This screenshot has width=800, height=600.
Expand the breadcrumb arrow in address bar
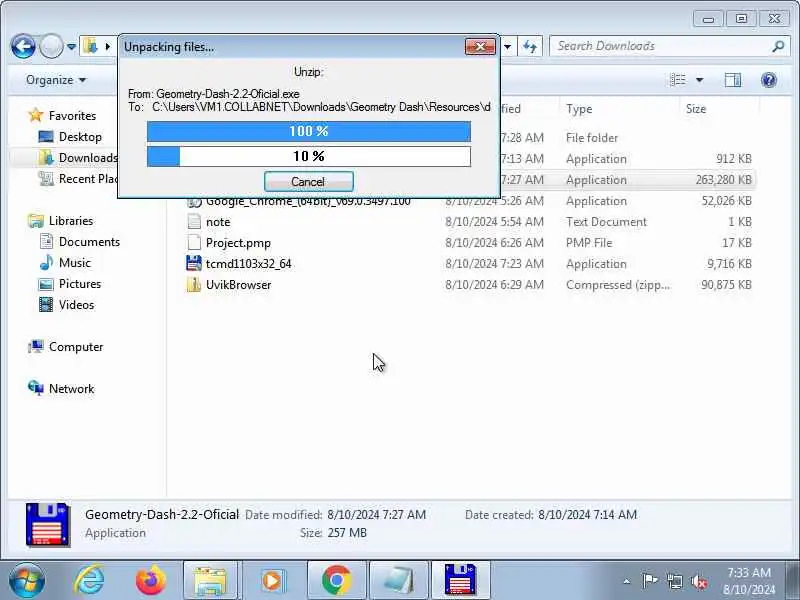click(107, 46)
